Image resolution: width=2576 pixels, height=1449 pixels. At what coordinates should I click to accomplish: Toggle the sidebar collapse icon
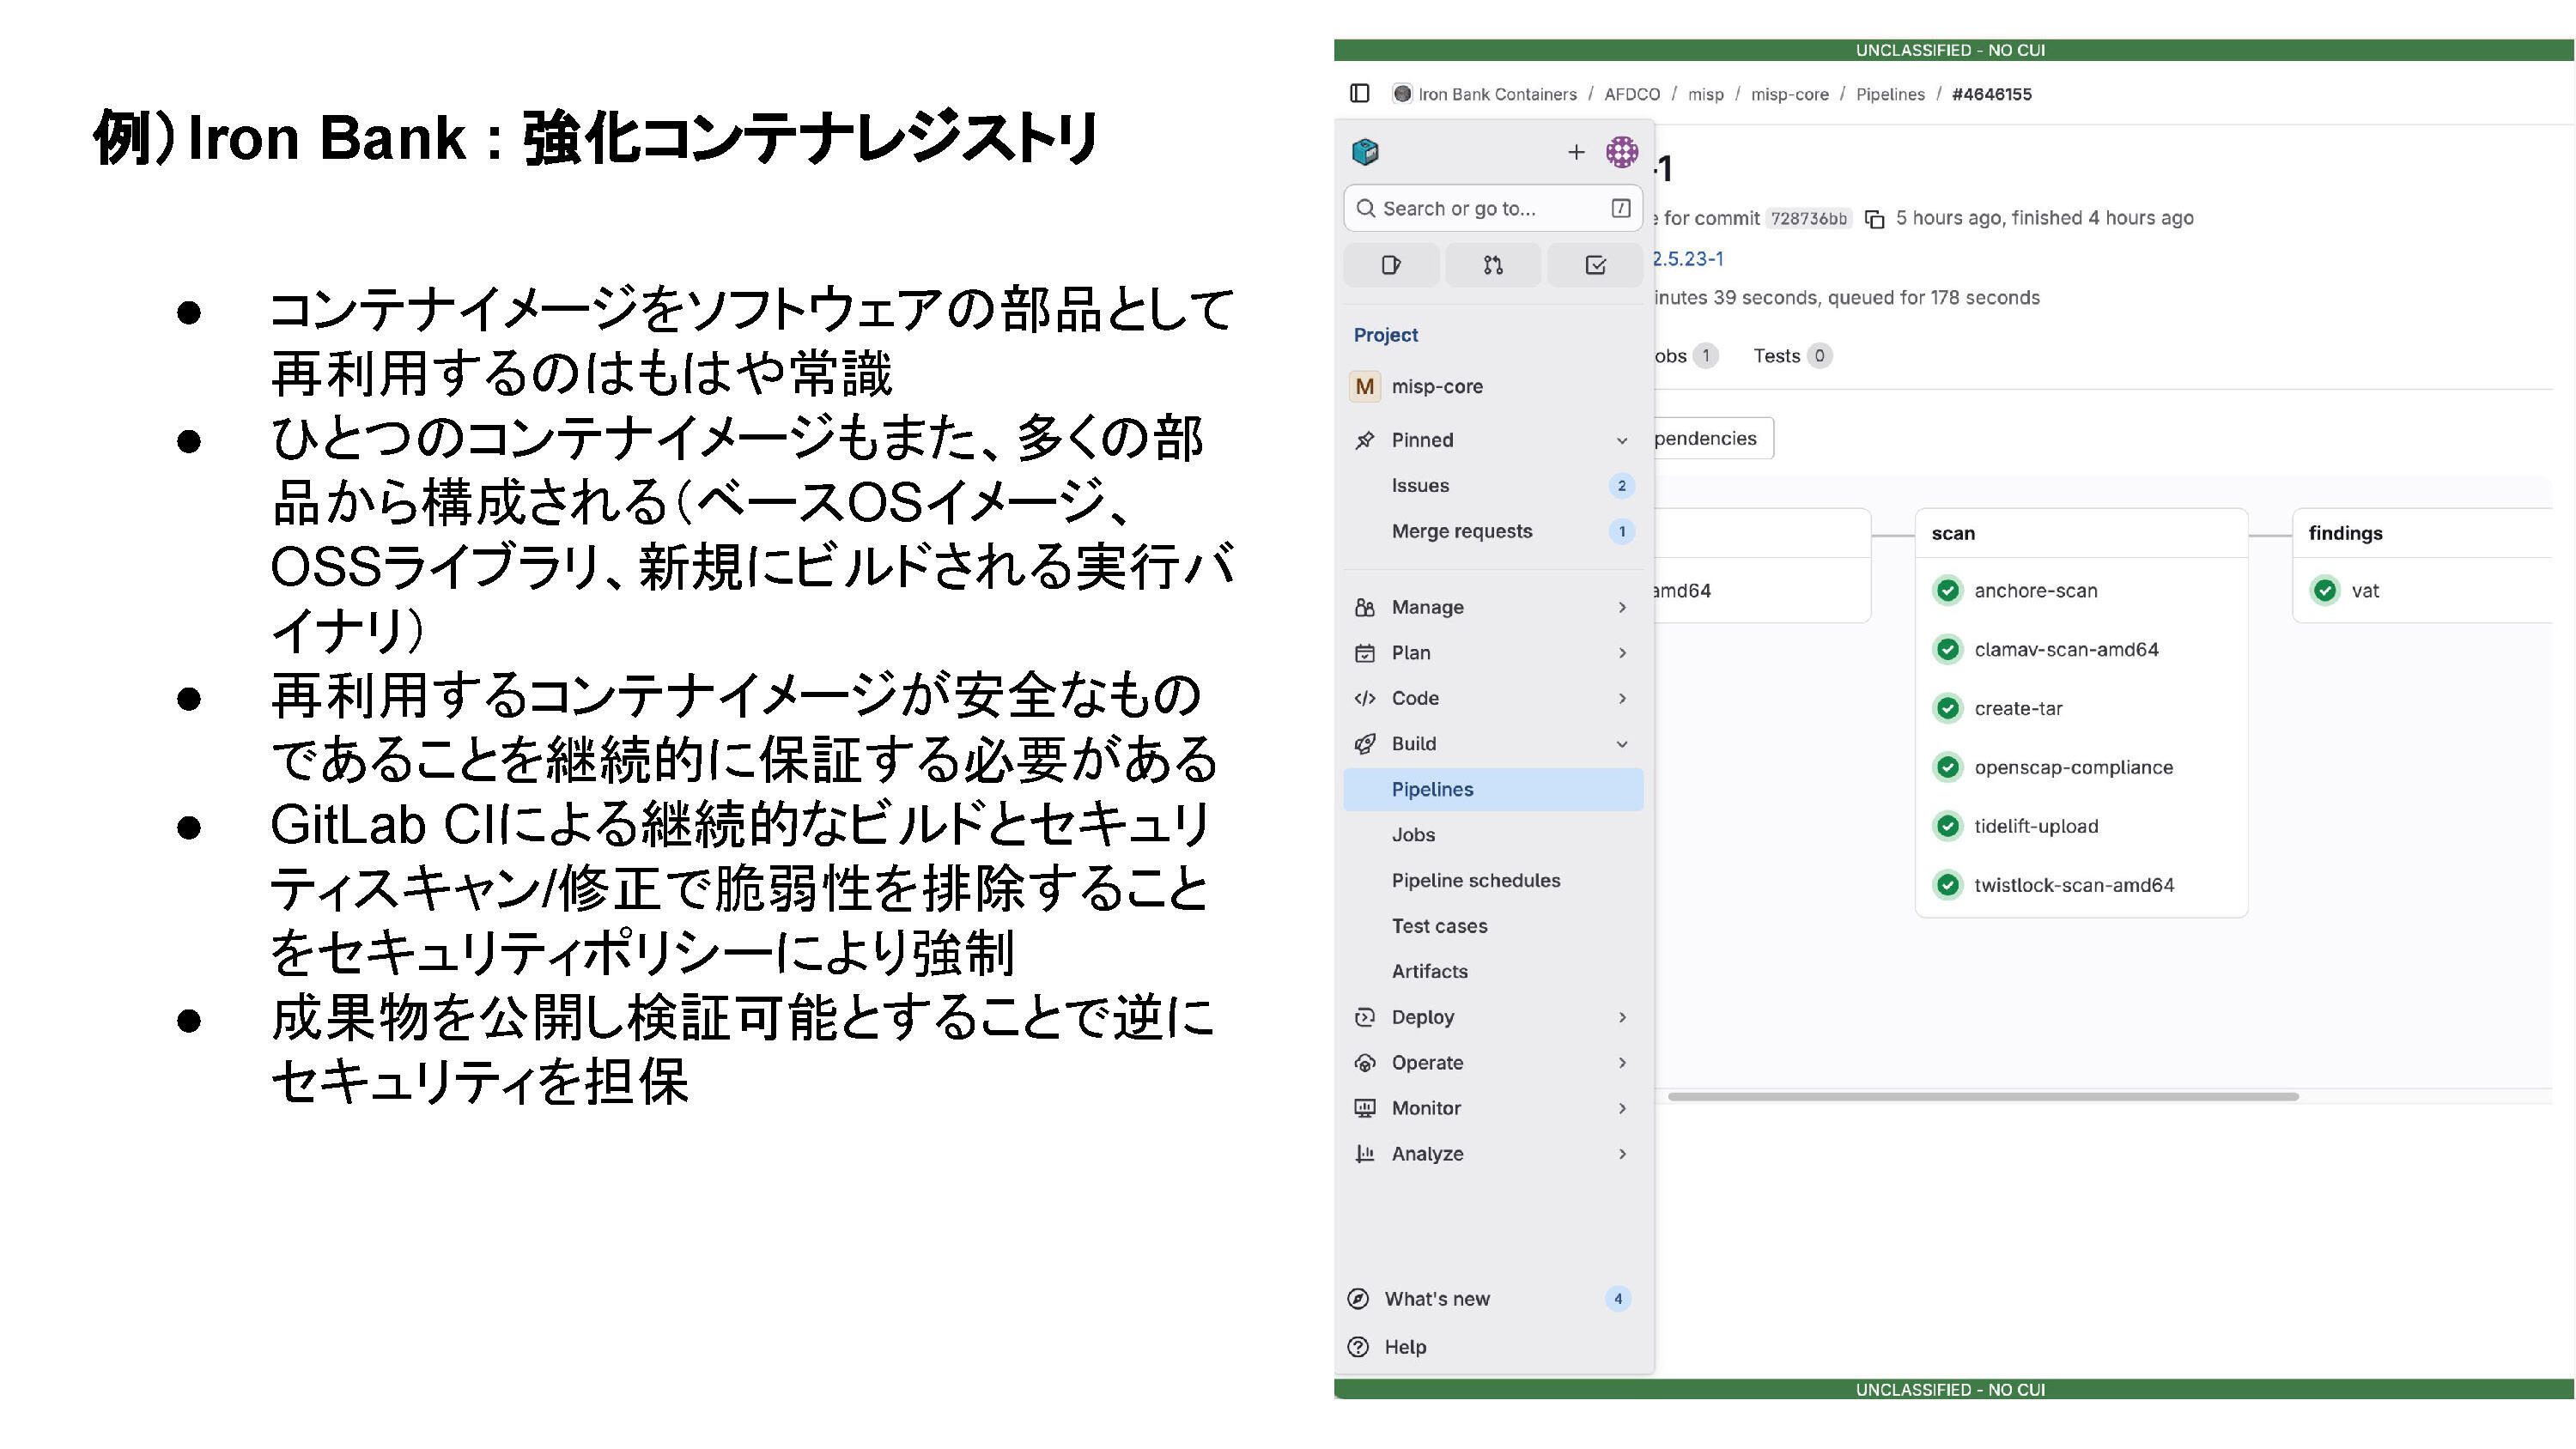[1359, 93]
